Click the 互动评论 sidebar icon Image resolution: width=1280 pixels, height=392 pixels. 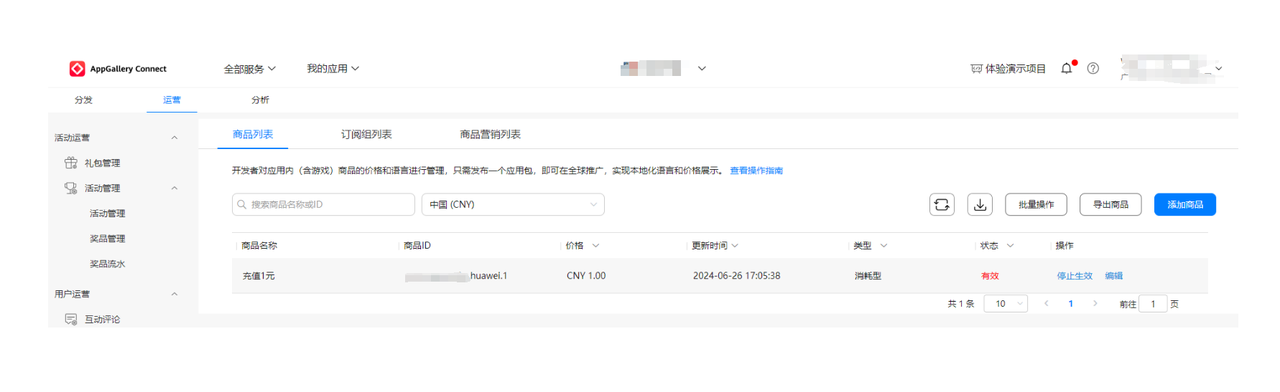[71, 319]
